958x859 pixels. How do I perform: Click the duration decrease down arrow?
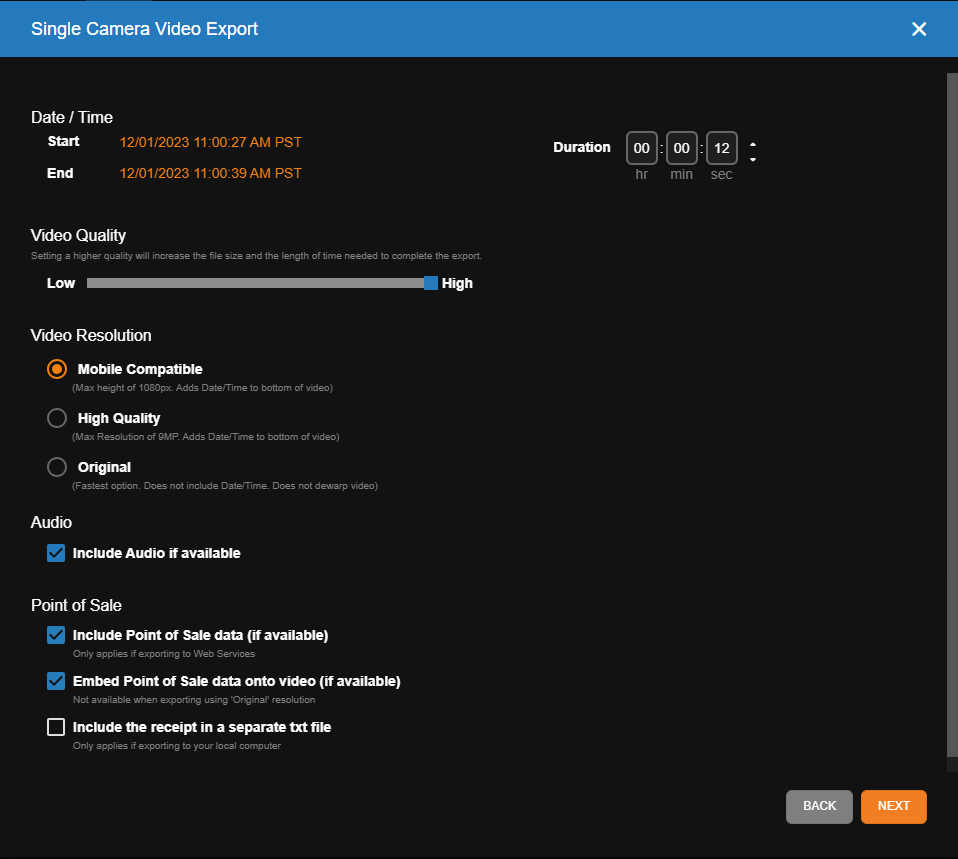click(x=753, y=158)
